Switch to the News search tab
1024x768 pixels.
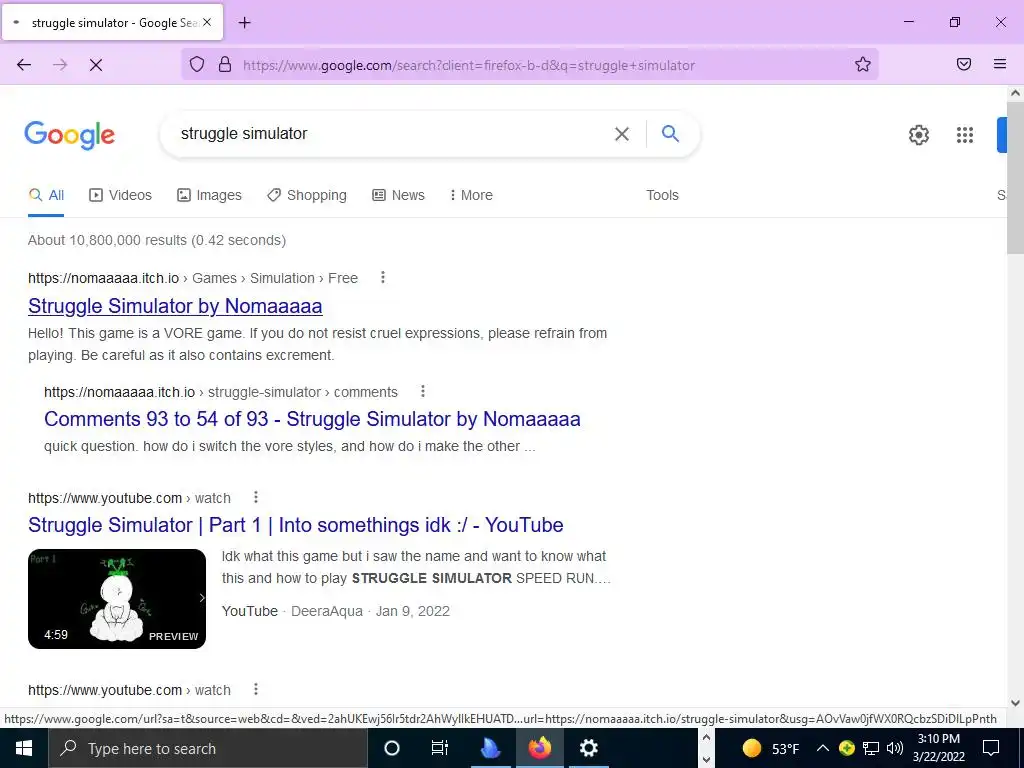398,195
